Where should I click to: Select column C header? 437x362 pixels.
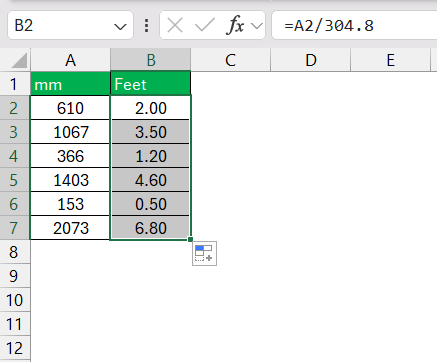pyautogui.click(x=231, y=60)
